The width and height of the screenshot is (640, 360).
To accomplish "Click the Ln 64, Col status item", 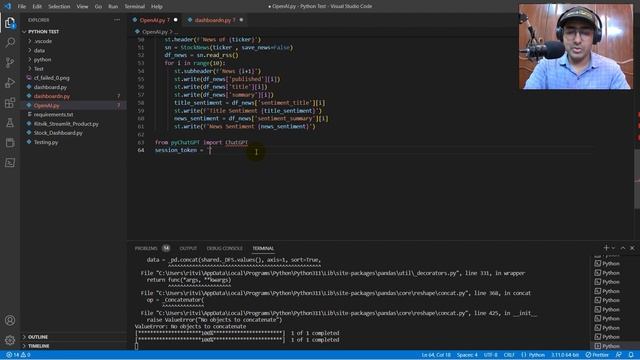I will pyautogui.click(x=436, y=355).
